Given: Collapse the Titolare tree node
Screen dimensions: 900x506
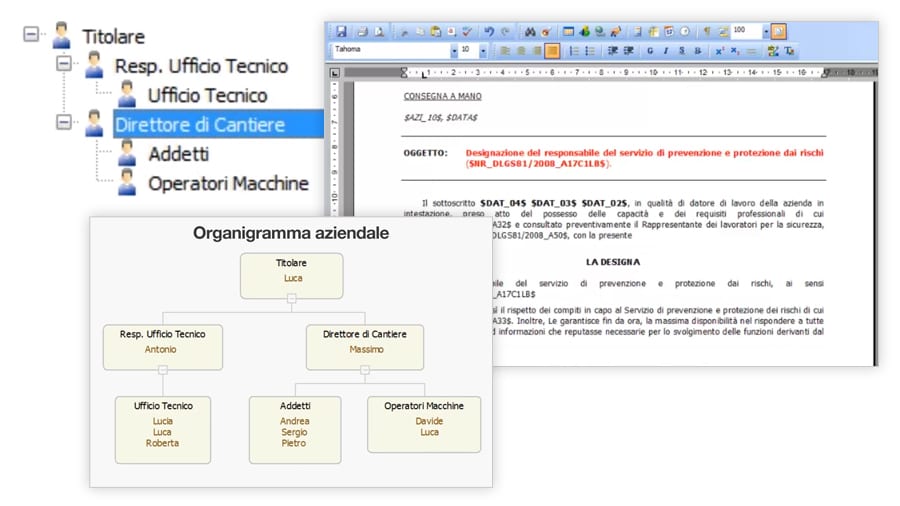Looking at the screenshot, I should coord(31,36).
